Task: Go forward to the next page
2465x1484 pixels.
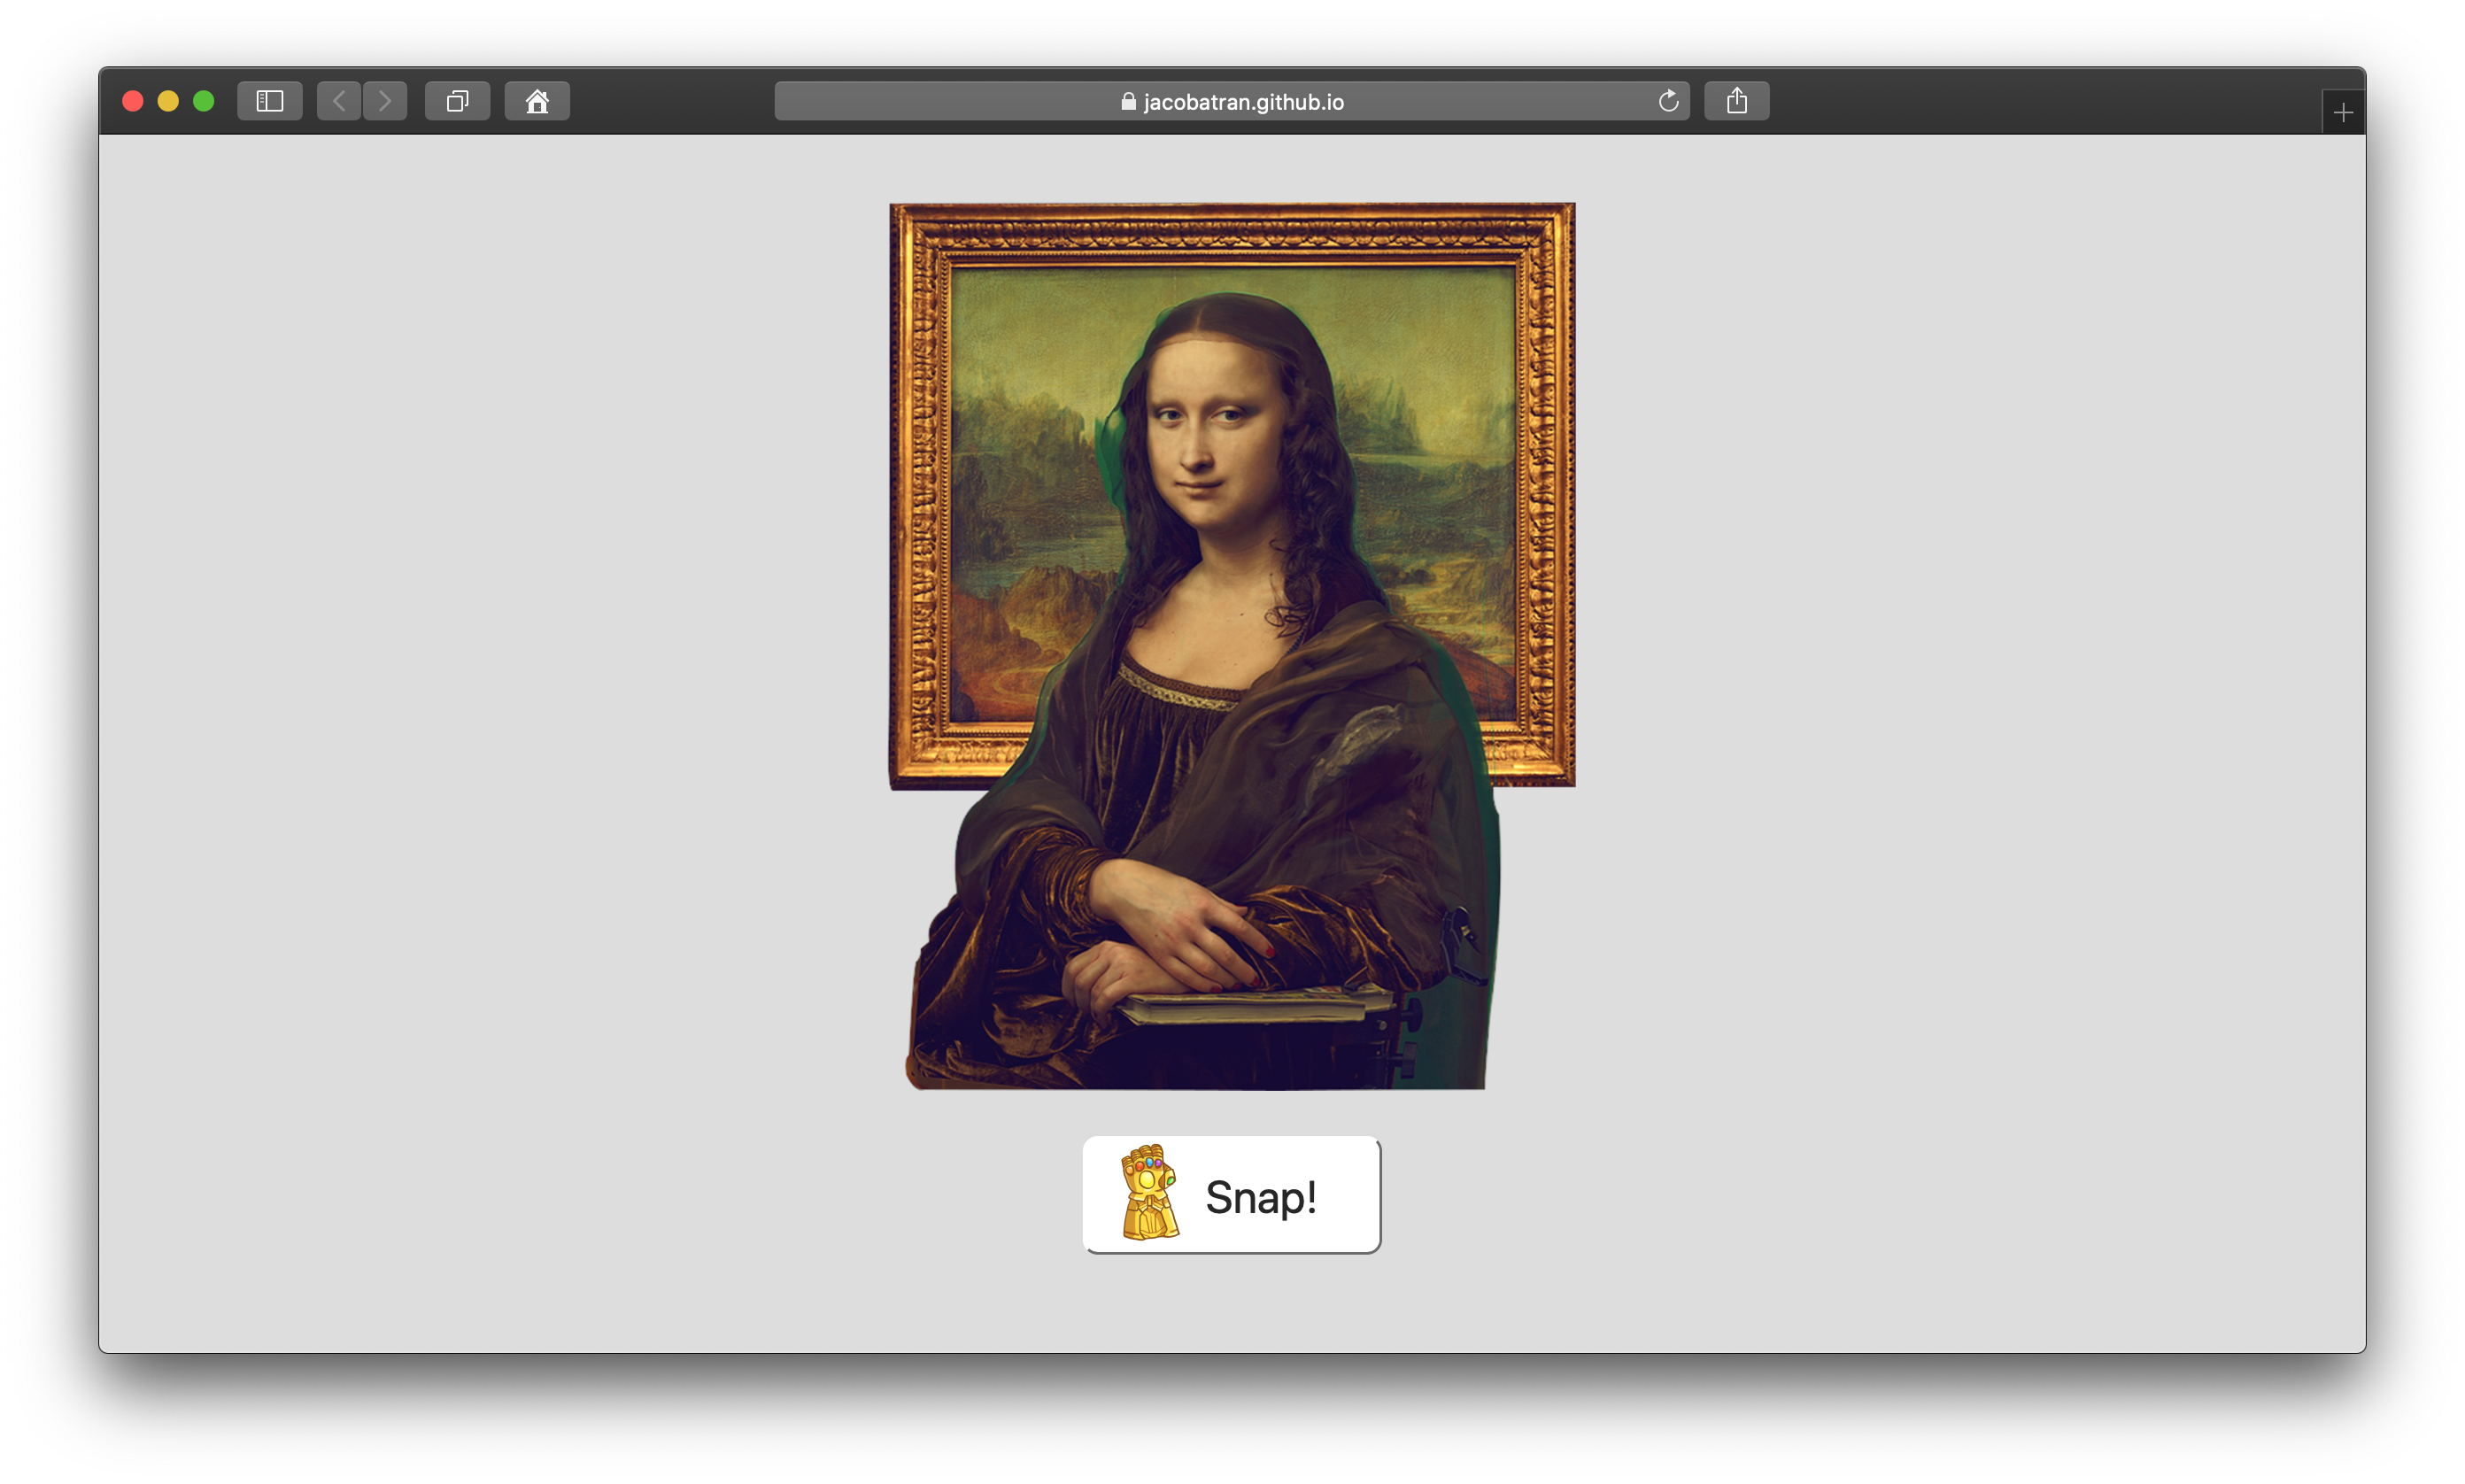Action: point(385,101)
